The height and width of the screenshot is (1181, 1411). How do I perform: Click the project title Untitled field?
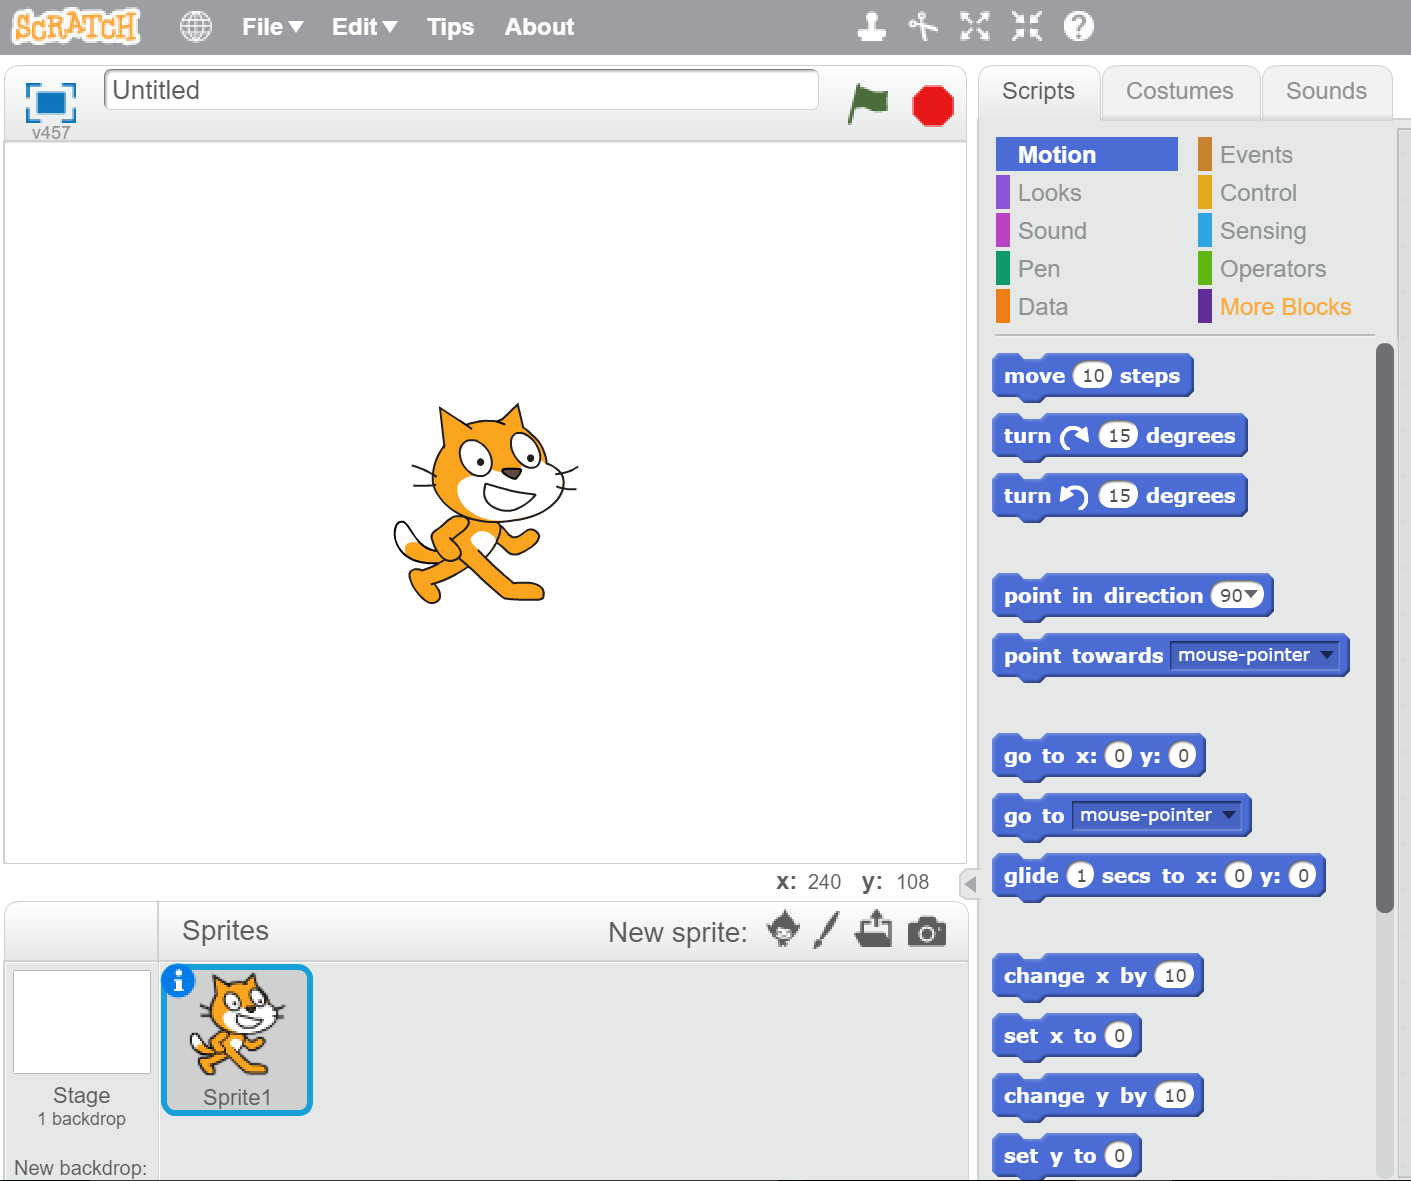(x=461, y=90)
